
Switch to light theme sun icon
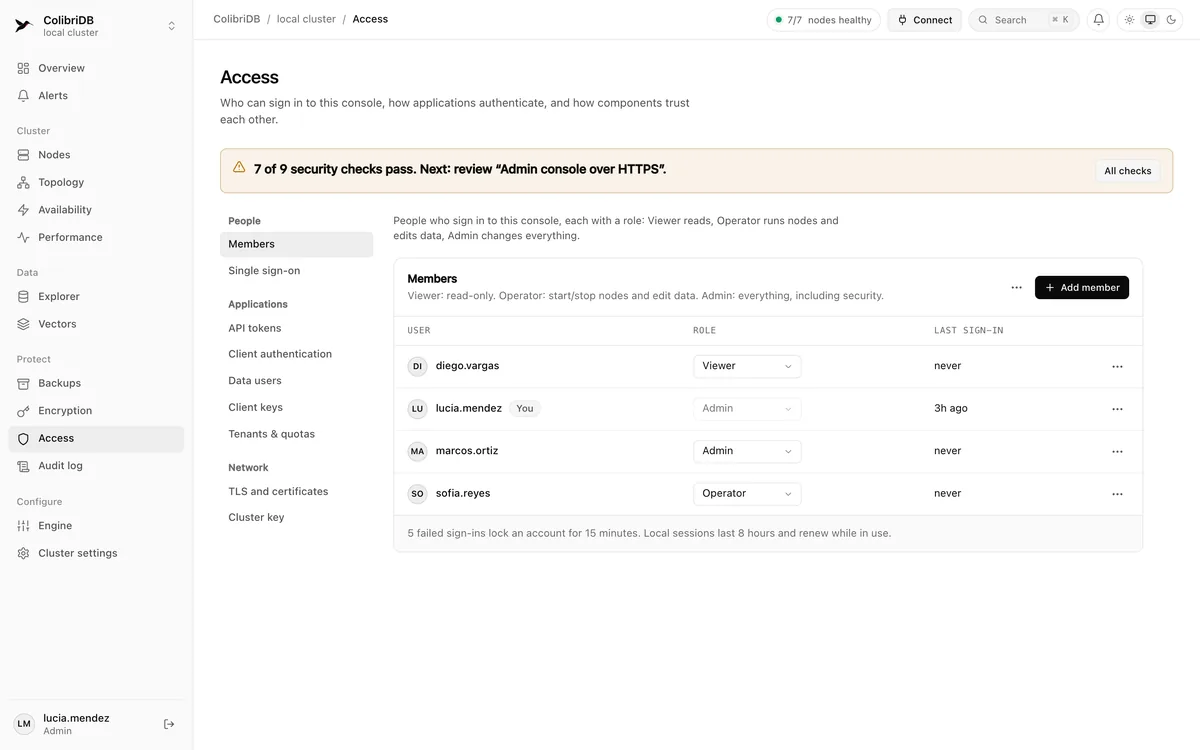click(1129, 20)
